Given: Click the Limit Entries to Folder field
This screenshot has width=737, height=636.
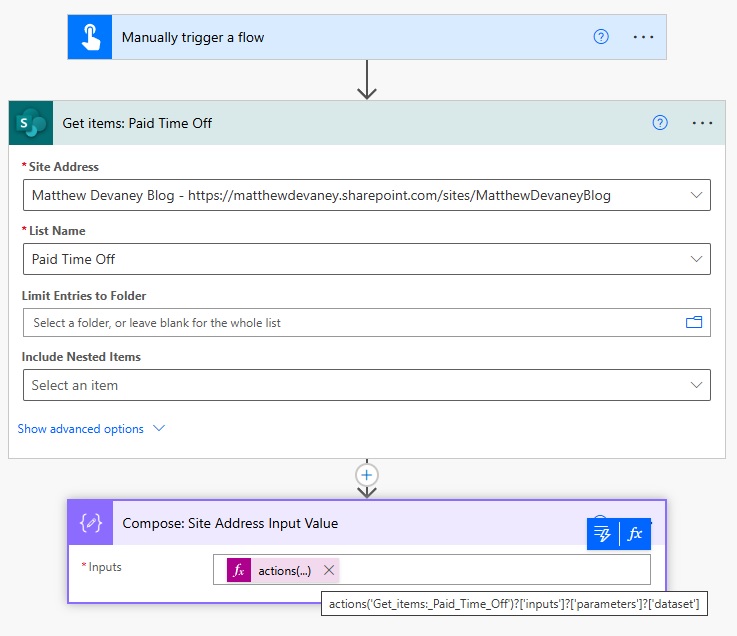Looking at the screenshot, I should (x=350, y=322).
